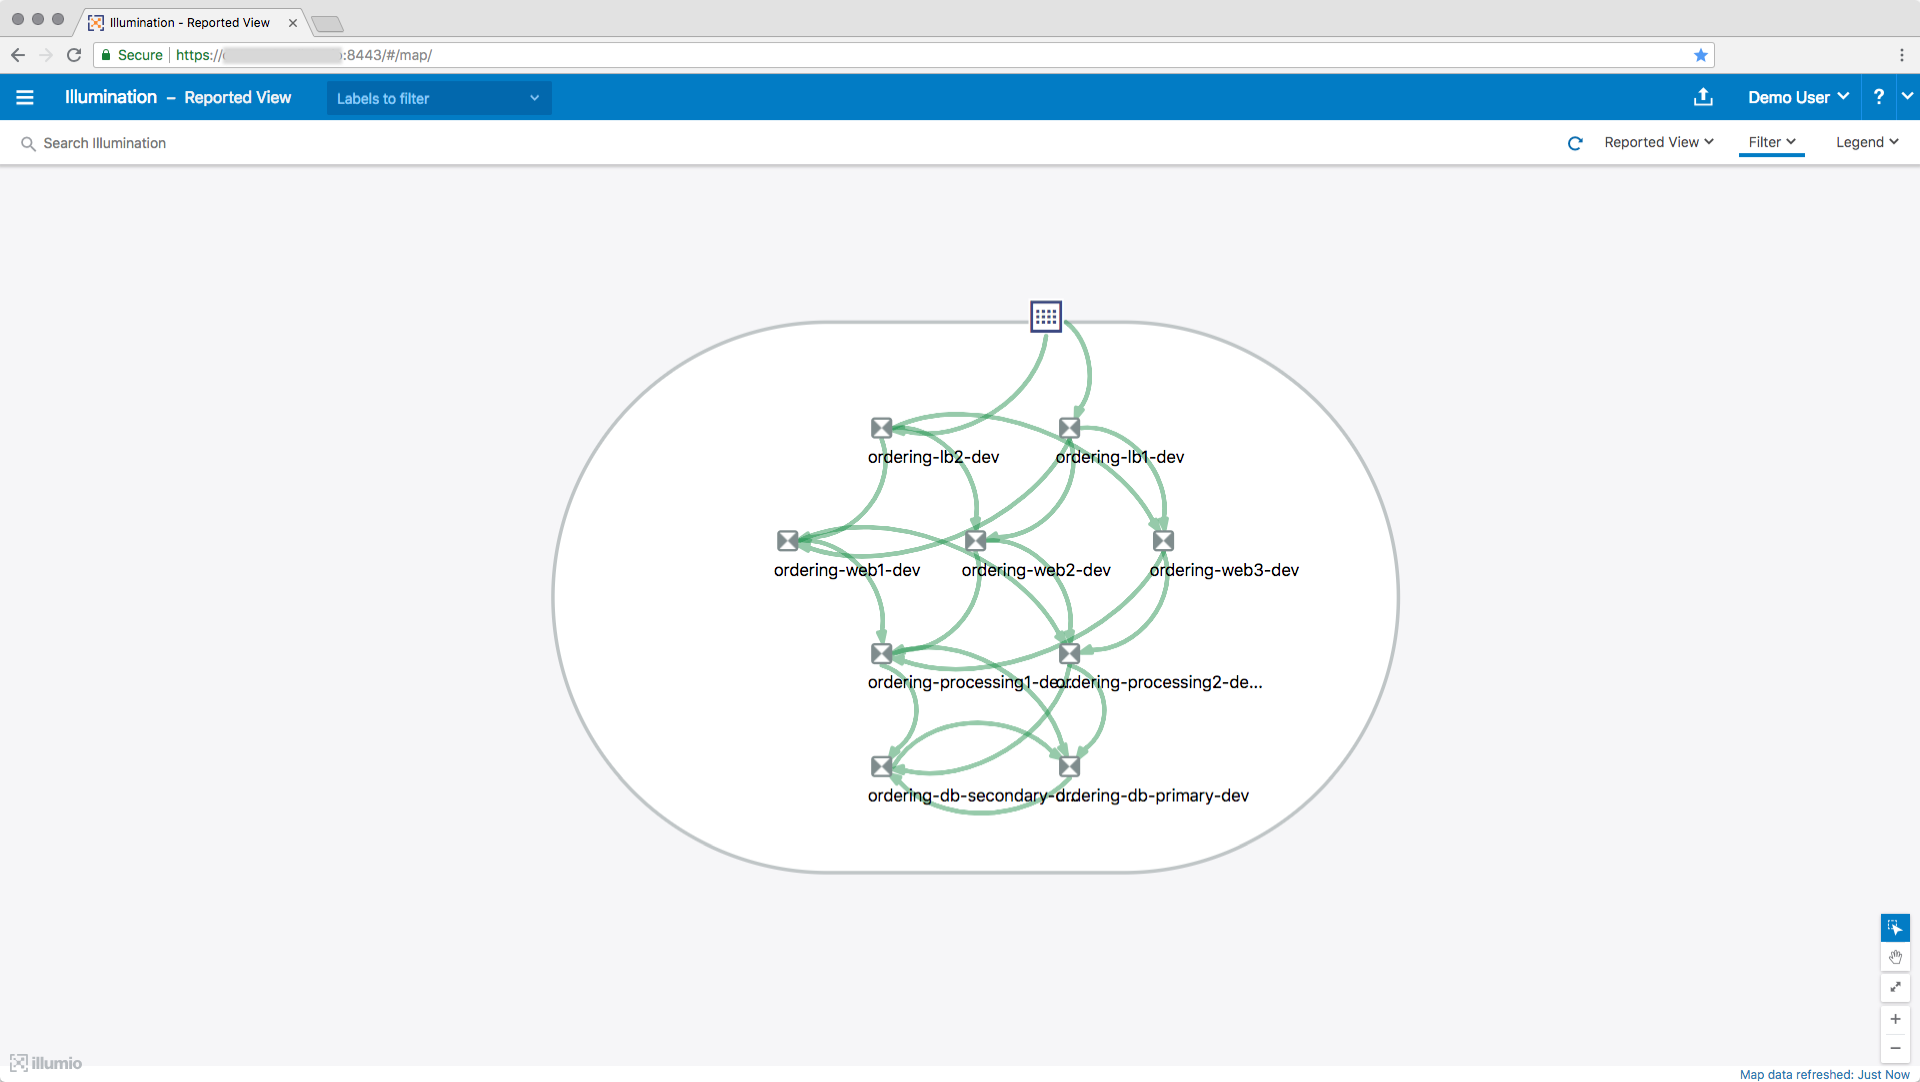Select the hand pan tool
The width and height of the screenshot is (1920, 1082).
tap(1895, 957)
